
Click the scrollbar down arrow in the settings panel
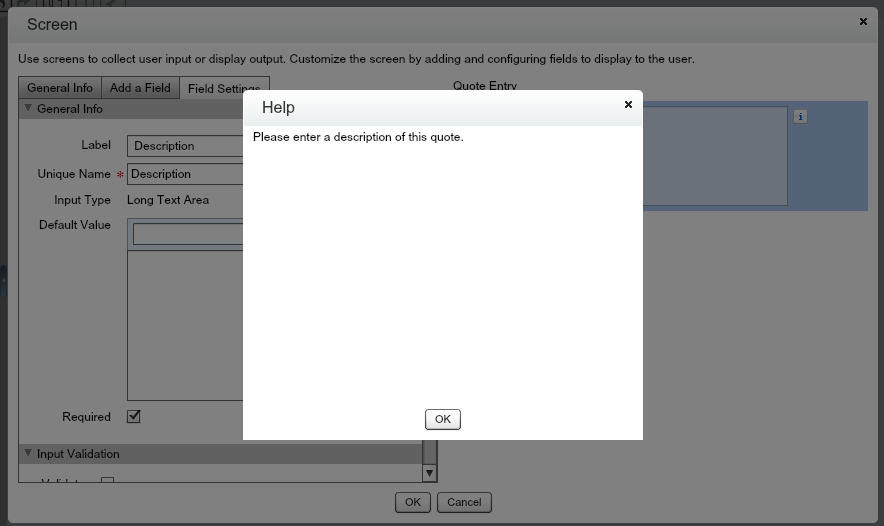tap(430, 473)
